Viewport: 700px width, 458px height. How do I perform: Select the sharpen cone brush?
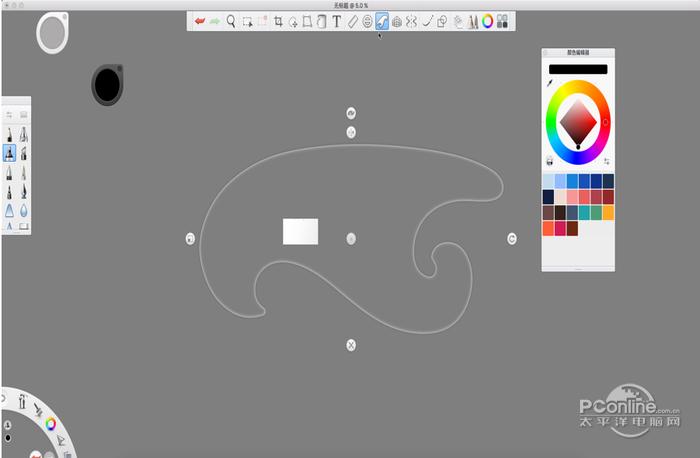9,210
